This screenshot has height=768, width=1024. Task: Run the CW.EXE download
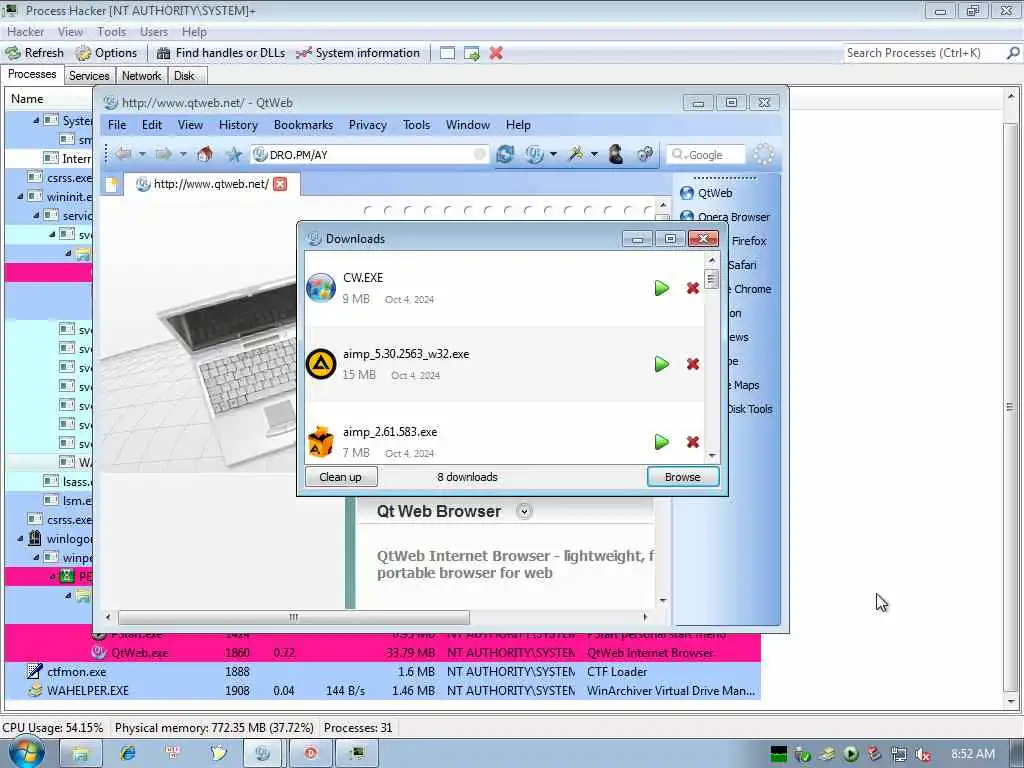662,288
